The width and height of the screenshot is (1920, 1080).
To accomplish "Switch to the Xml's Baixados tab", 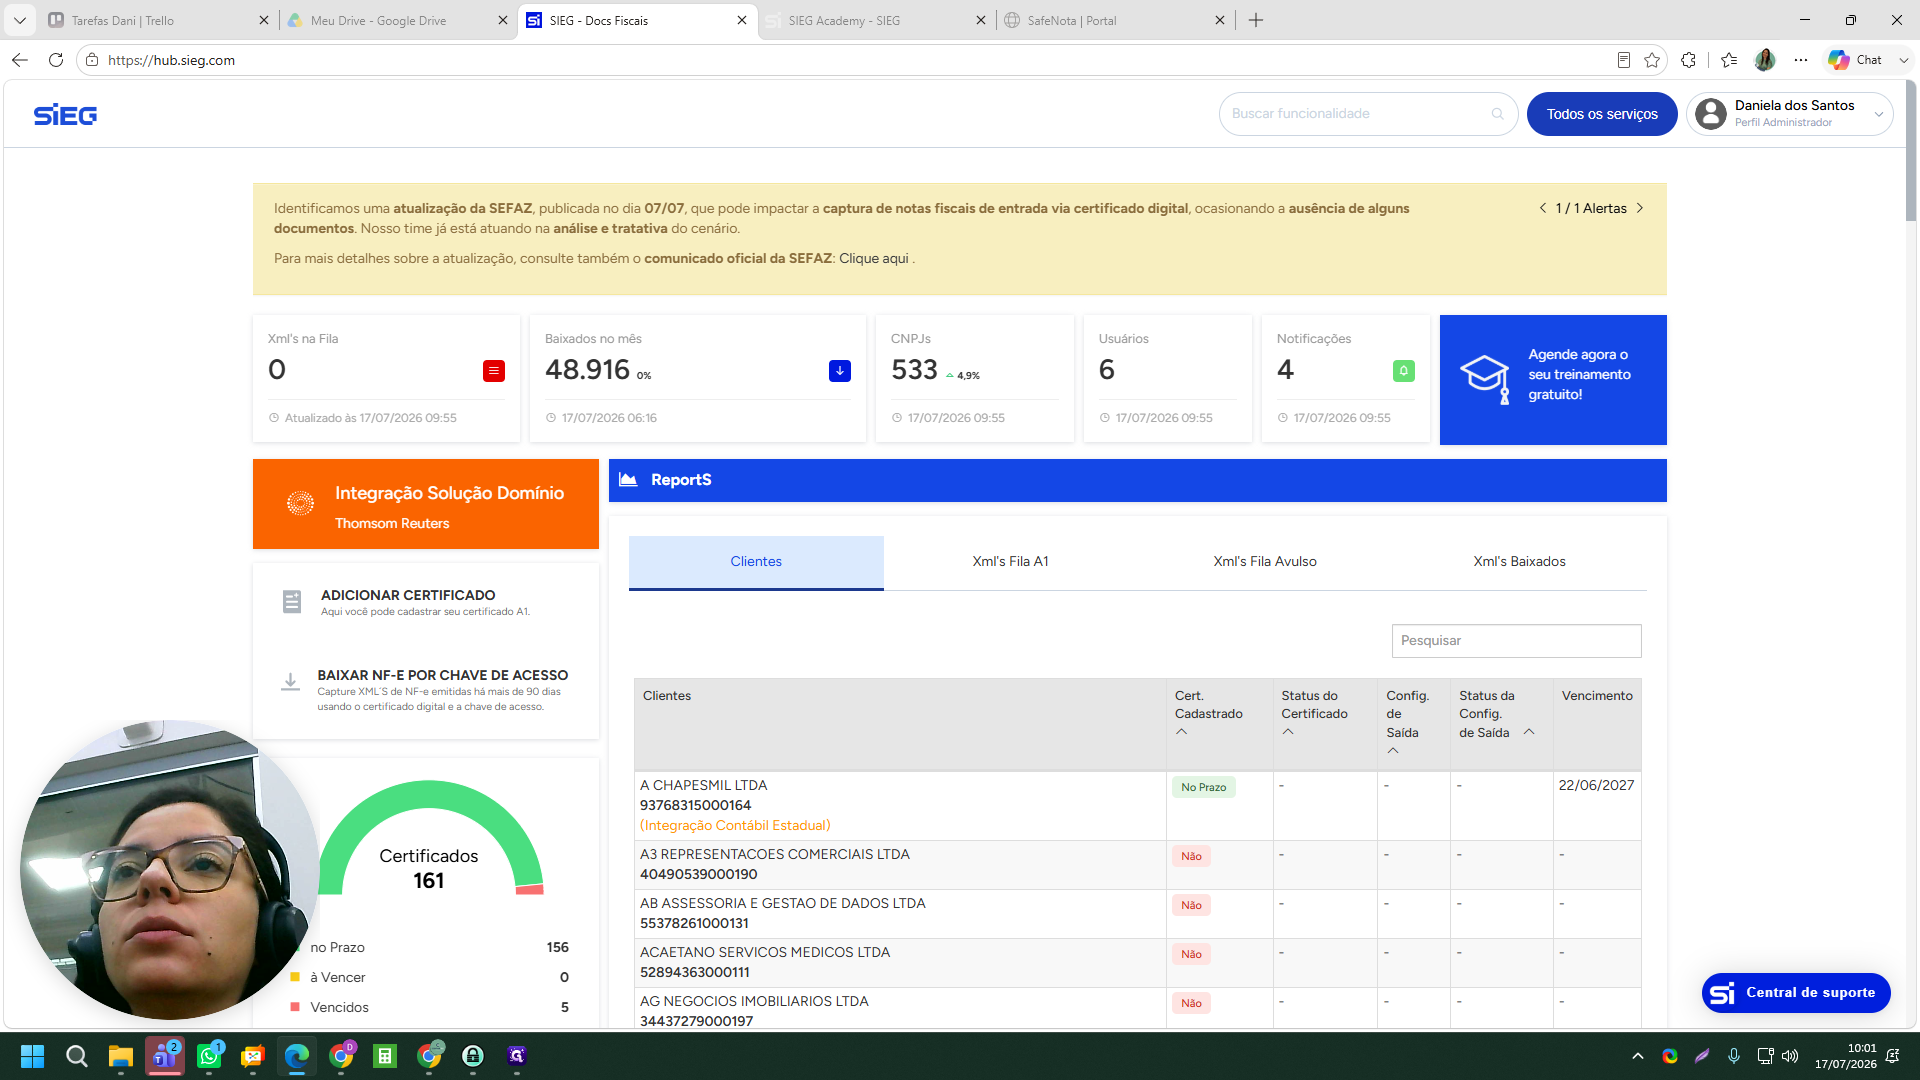I will [x=1520, y=562].
